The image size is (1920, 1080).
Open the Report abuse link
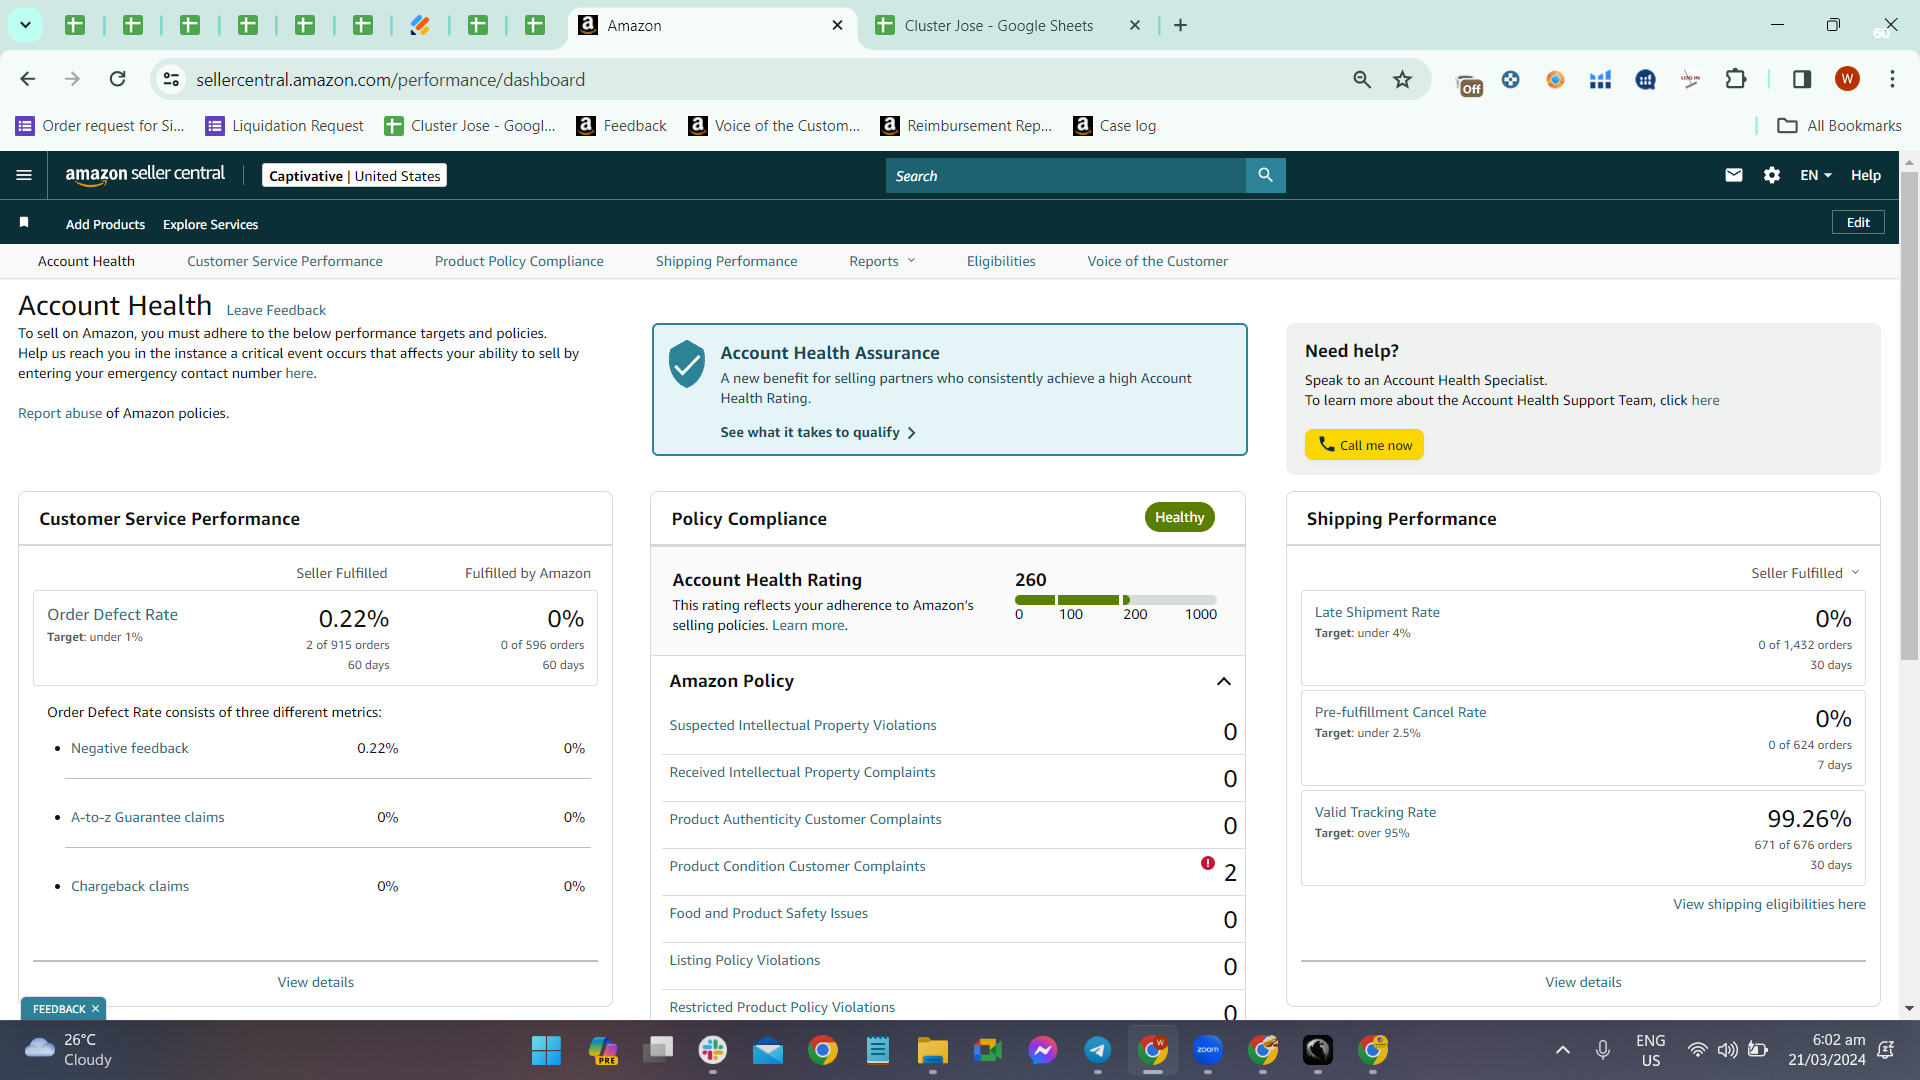click(x=60, y=413)
